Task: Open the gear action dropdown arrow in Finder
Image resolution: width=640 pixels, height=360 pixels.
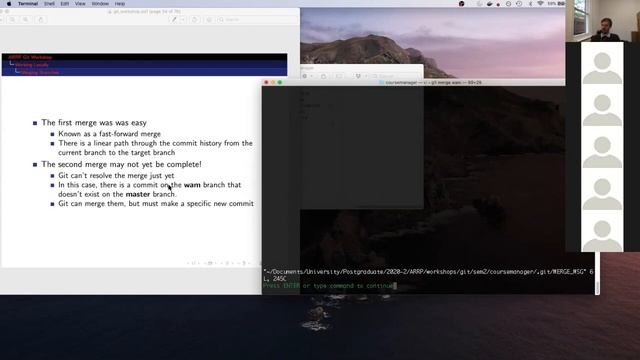Action: pyautogui.click(x=311, y=76)
